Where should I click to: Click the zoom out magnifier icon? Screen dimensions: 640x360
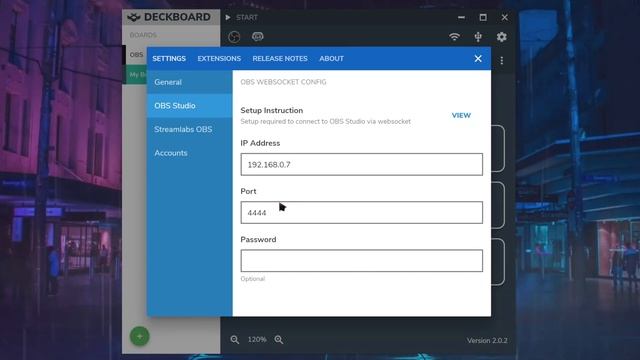[x=235, y=340]
